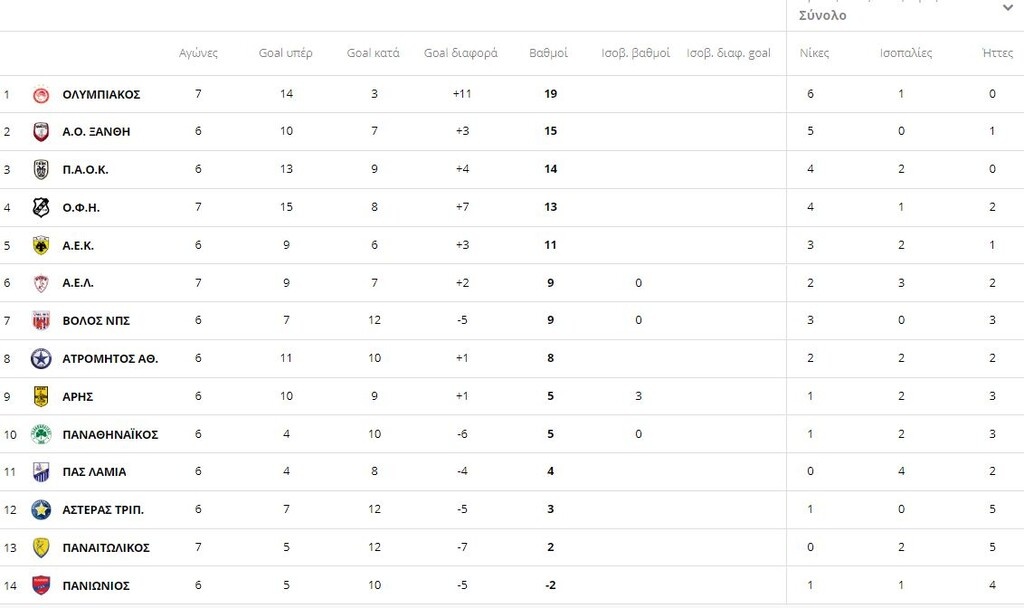Sort by Βαθμοί column header
This screenshot has width=1024, height=608.
(x=548, y=53)
